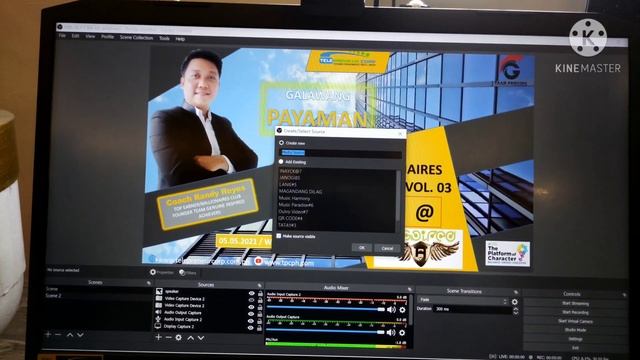Viewport: 640px width, 360px height.
Task: Open Filters button below preview
Action: point(188,273)
